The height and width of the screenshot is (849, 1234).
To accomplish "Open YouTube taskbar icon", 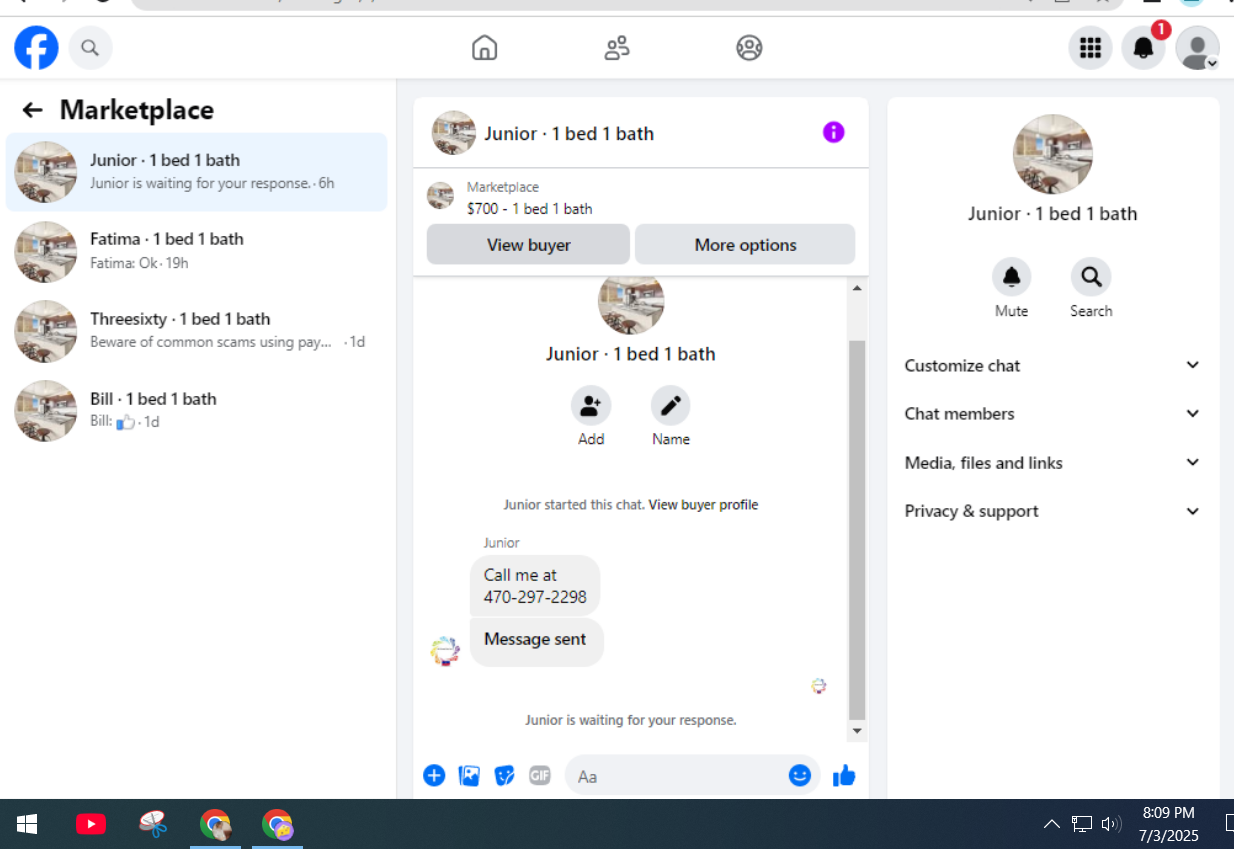I will pyautogui.click(x=91, y=824).
